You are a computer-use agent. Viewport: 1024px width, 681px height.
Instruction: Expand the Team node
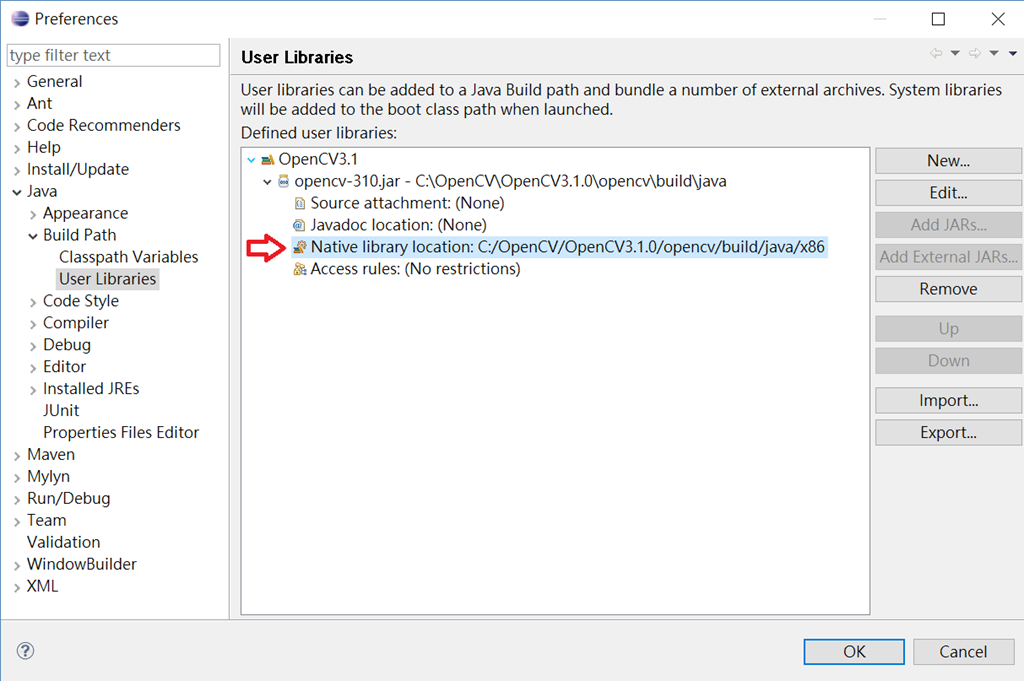click(x=17, y=522)
